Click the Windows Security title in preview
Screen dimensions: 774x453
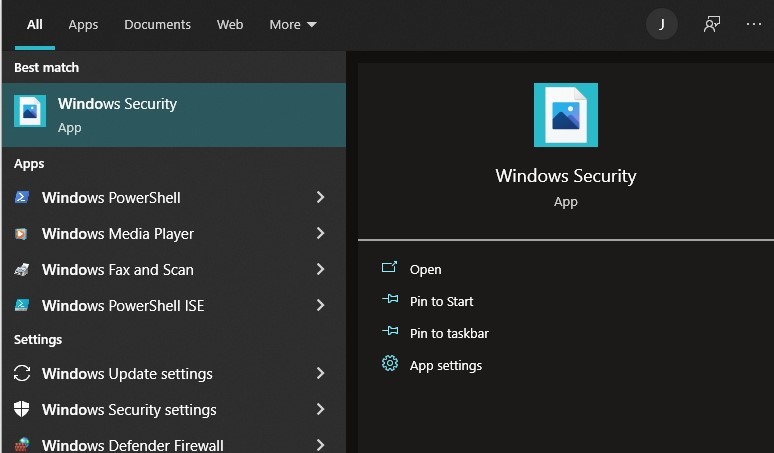click(x=566, y=176)
